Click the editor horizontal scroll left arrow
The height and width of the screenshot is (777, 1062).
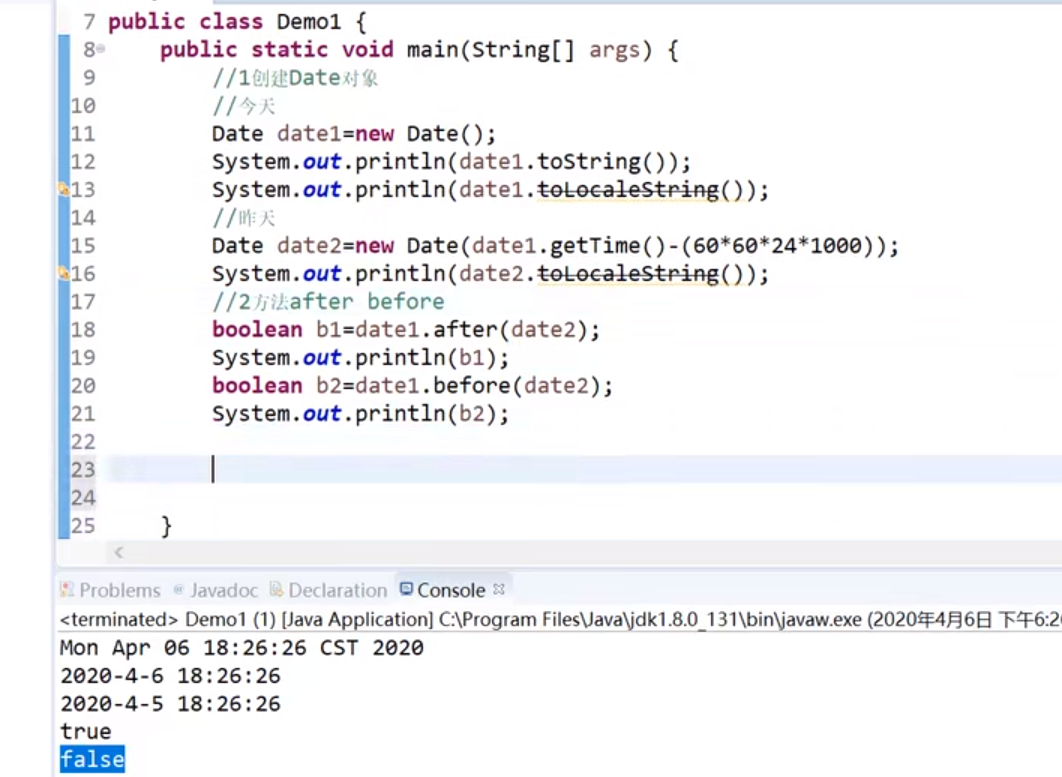(119, 552)
